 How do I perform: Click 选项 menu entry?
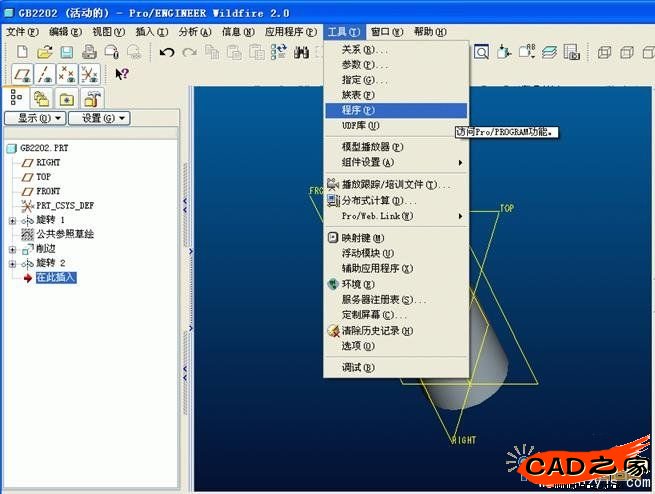(358, 346)
